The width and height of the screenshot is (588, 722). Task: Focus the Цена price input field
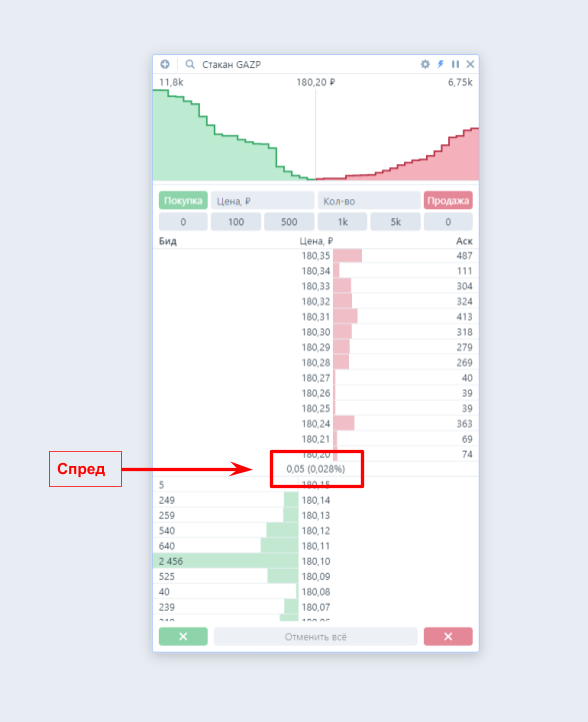pyautogui.click(x=262, y=201)
